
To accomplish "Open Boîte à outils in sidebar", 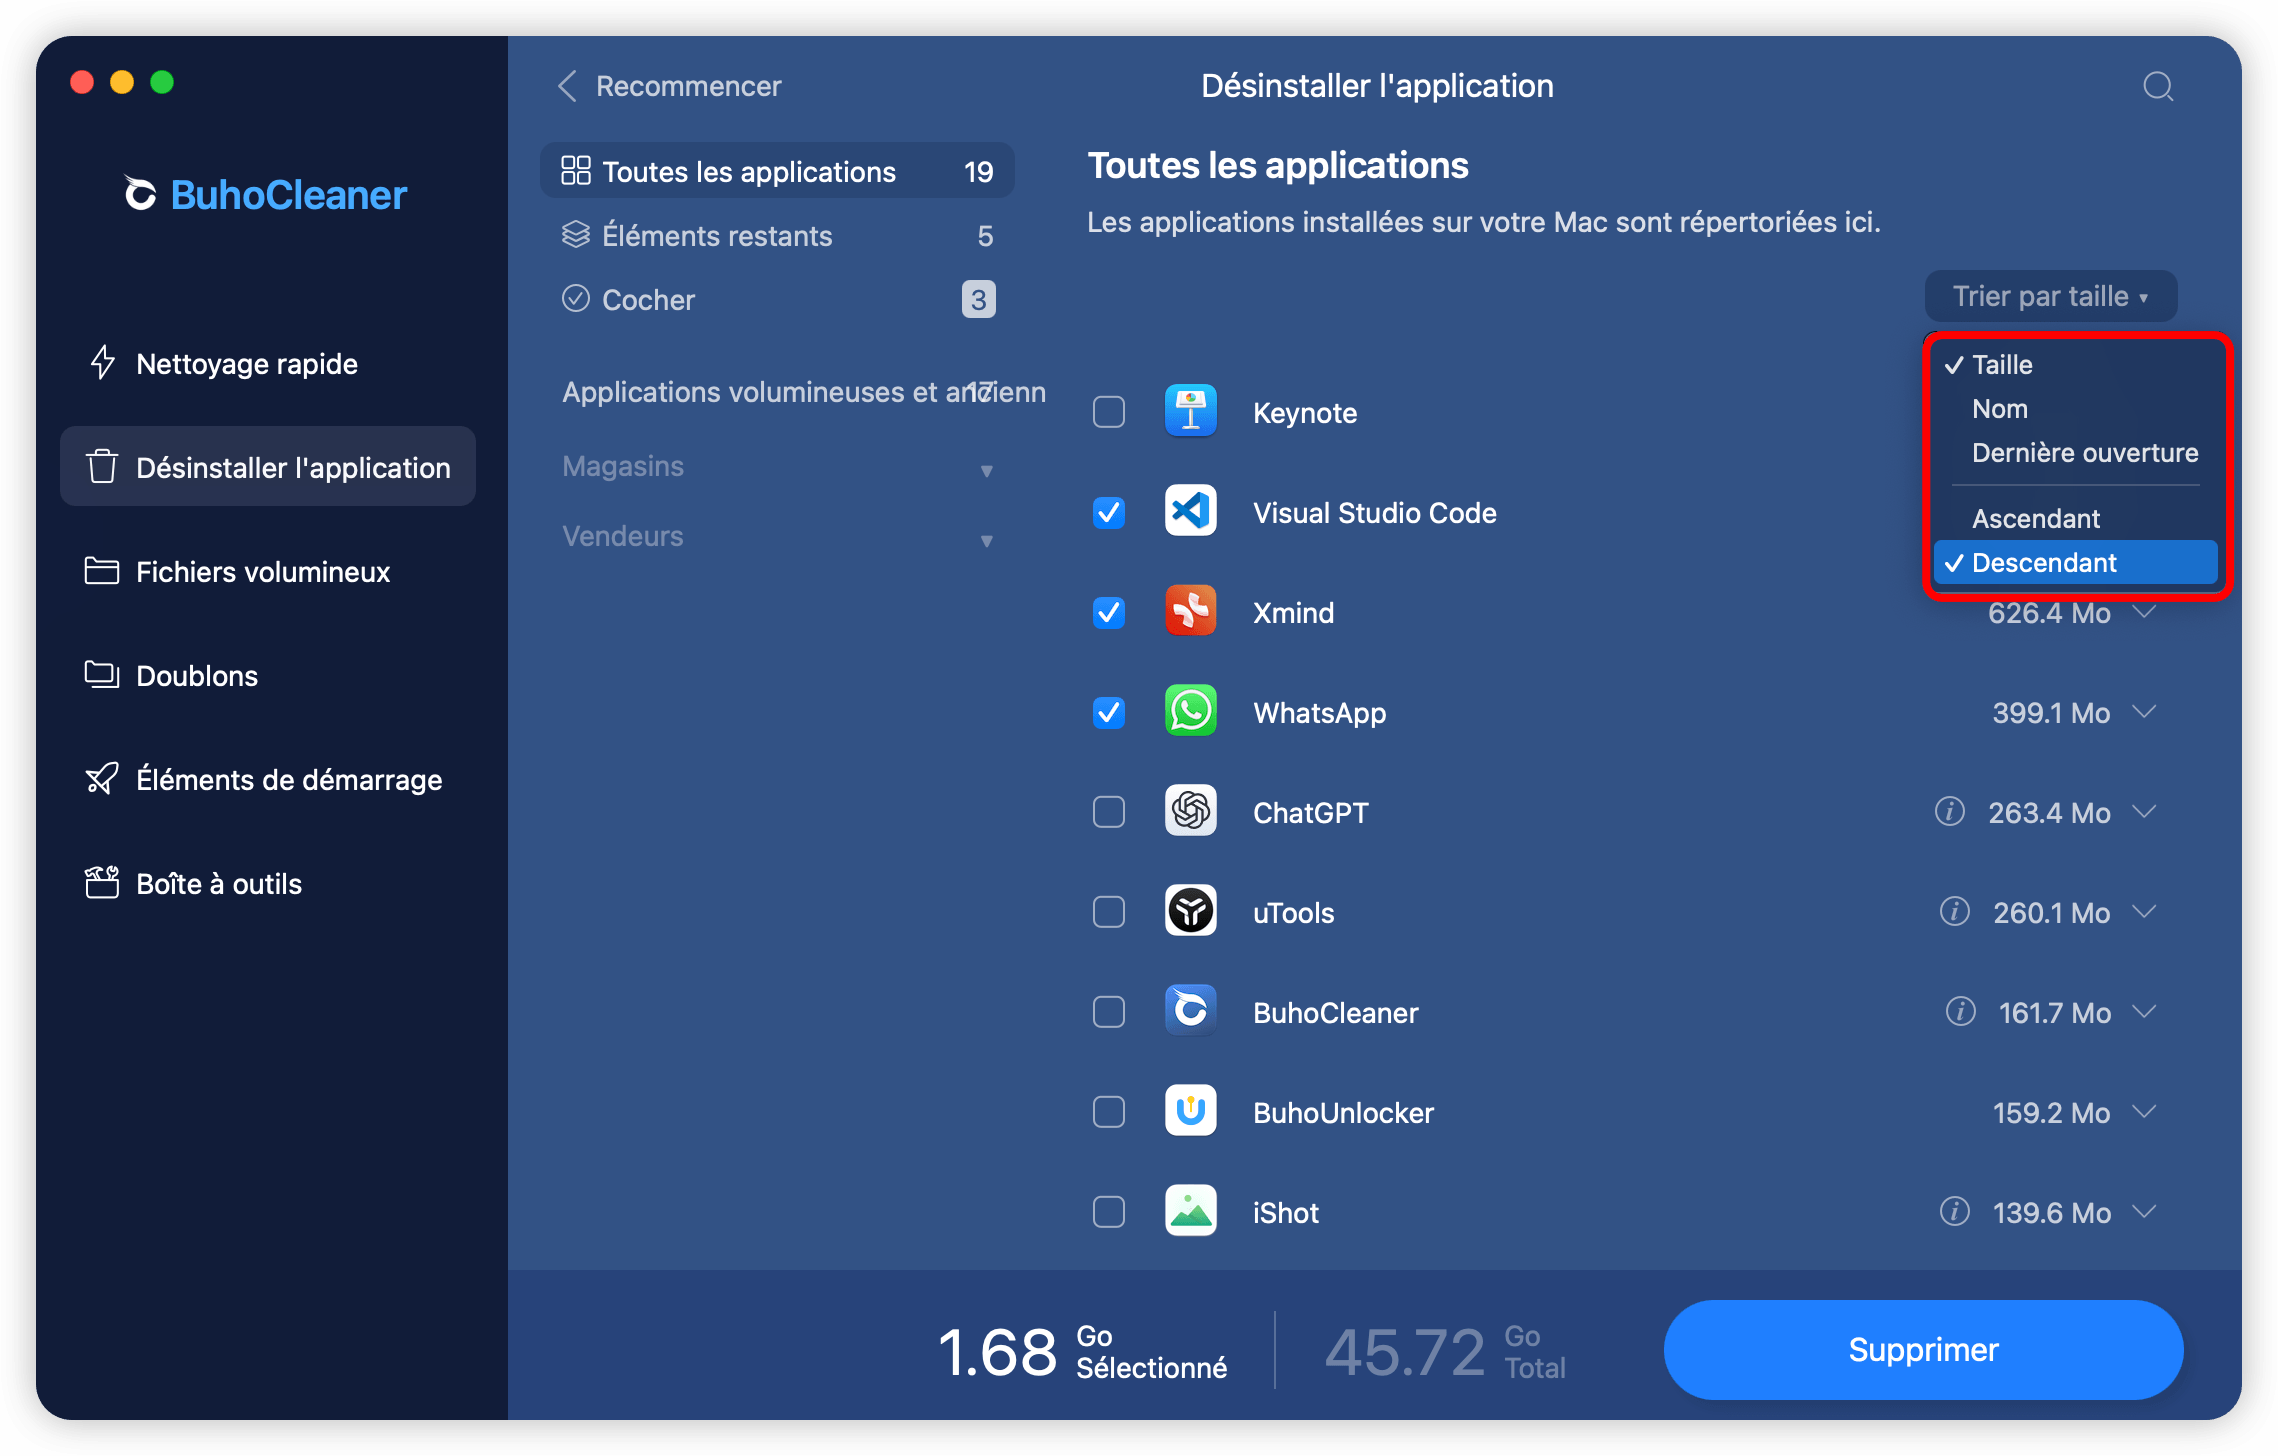I will coord(268,883).
